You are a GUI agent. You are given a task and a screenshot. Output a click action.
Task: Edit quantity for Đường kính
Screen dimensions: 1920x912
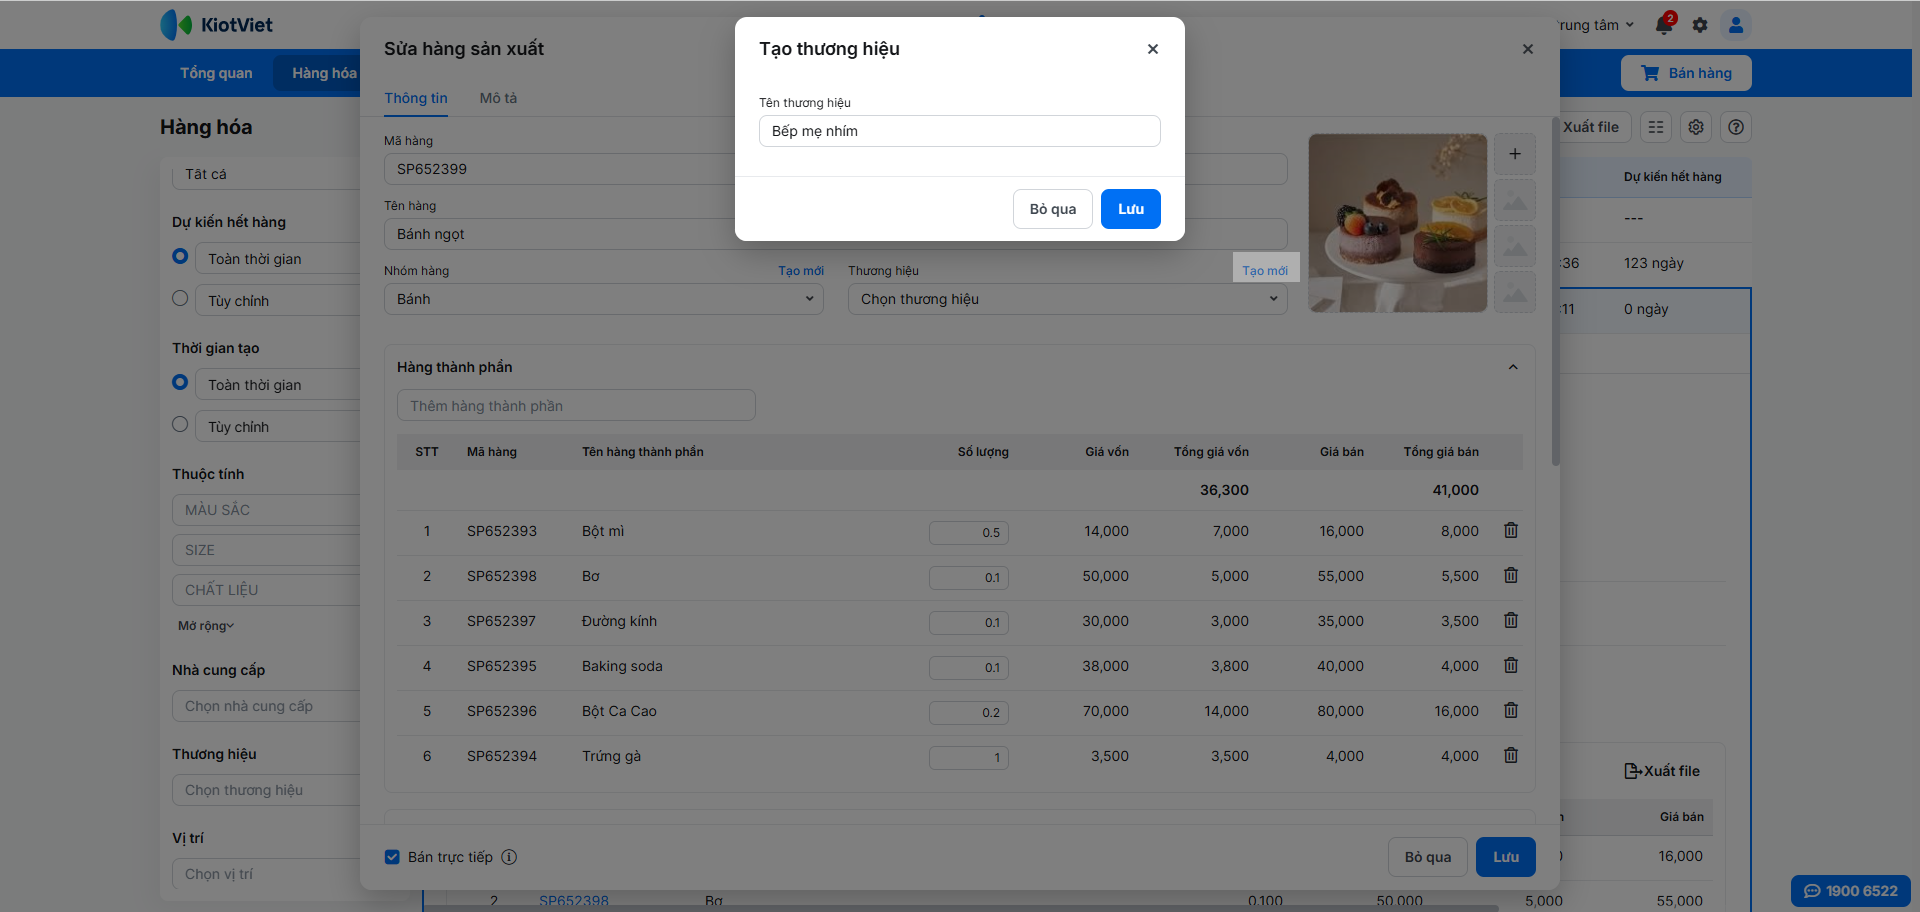969,622
